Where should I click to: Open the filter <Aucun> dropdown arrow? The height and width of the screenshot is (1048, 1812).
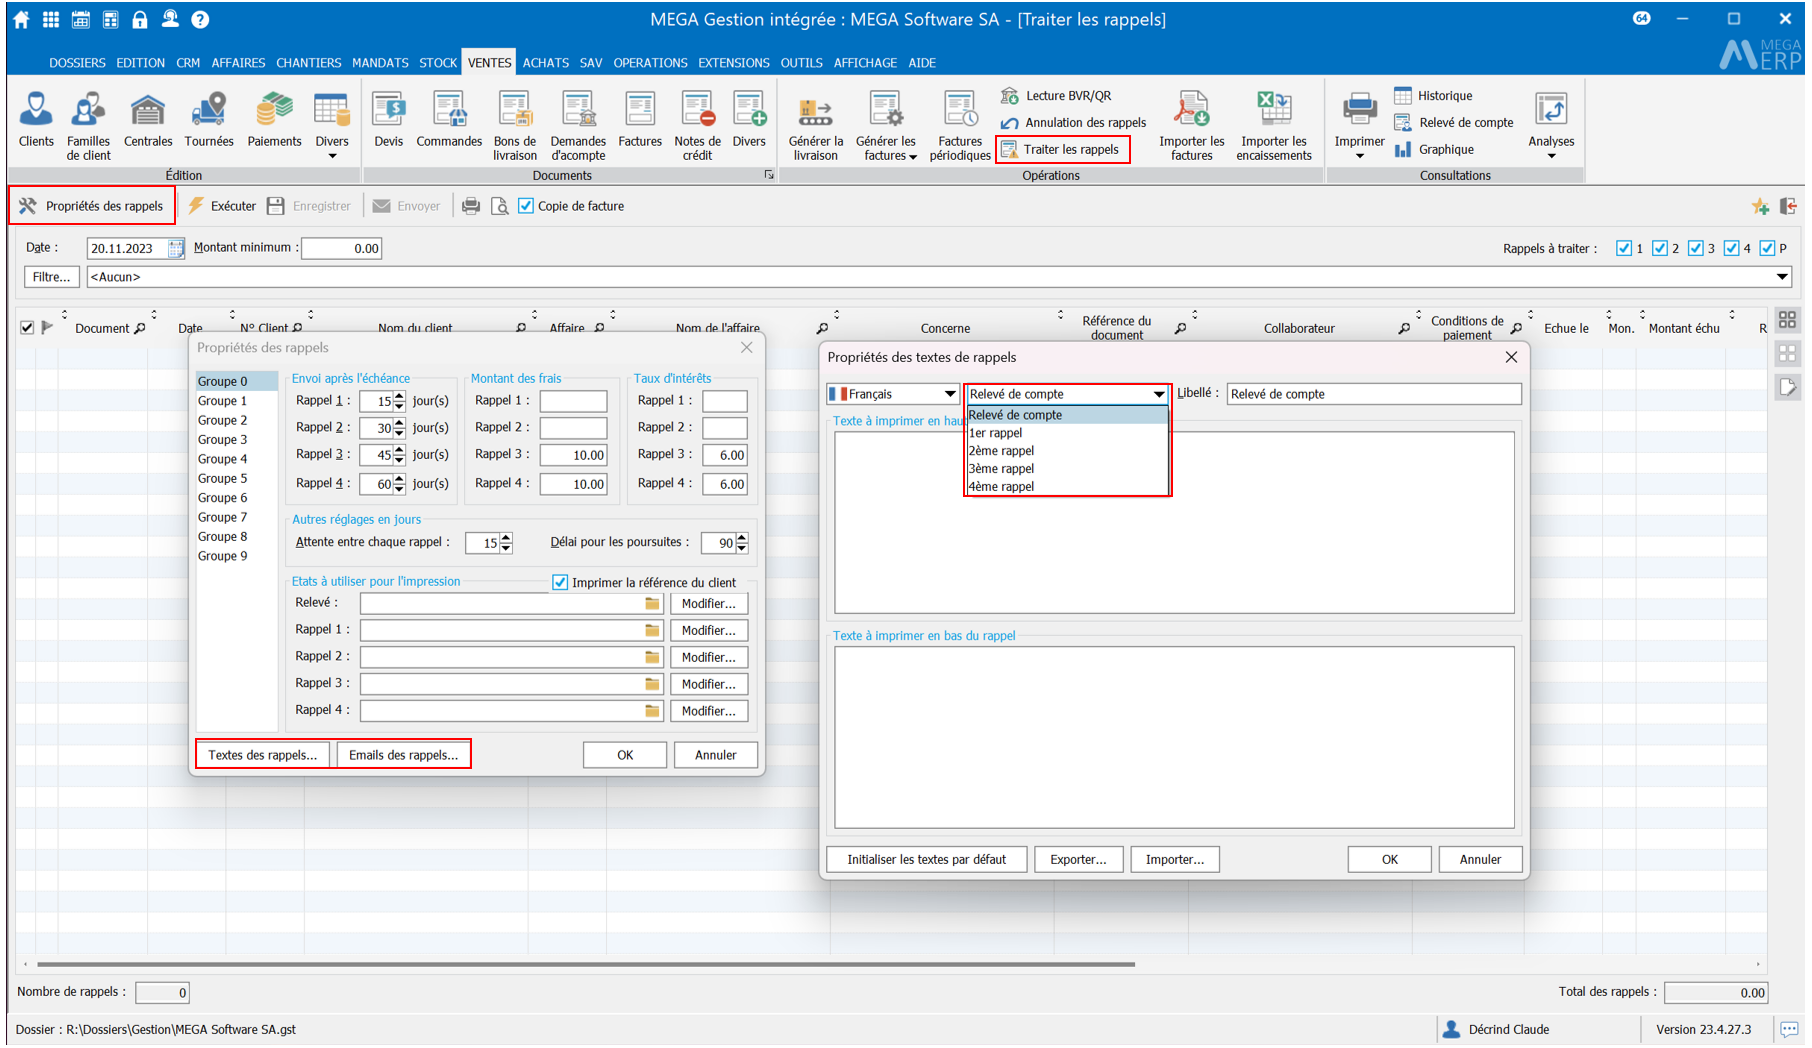pyautogui.click(x=1782, y=277)
